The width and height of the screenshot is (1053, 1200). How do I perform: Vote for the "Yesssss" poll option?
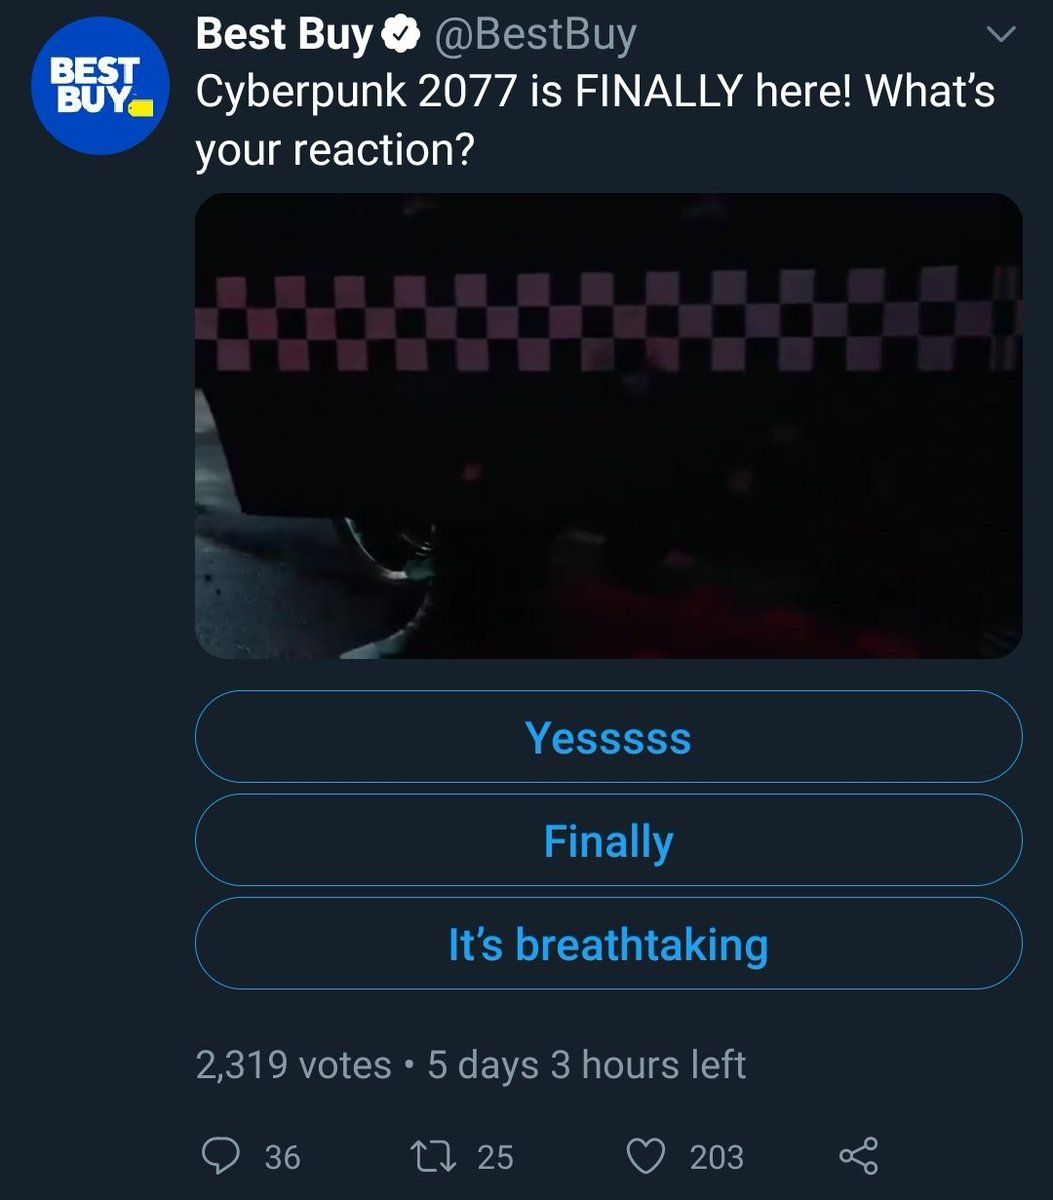tap(608, 737)
